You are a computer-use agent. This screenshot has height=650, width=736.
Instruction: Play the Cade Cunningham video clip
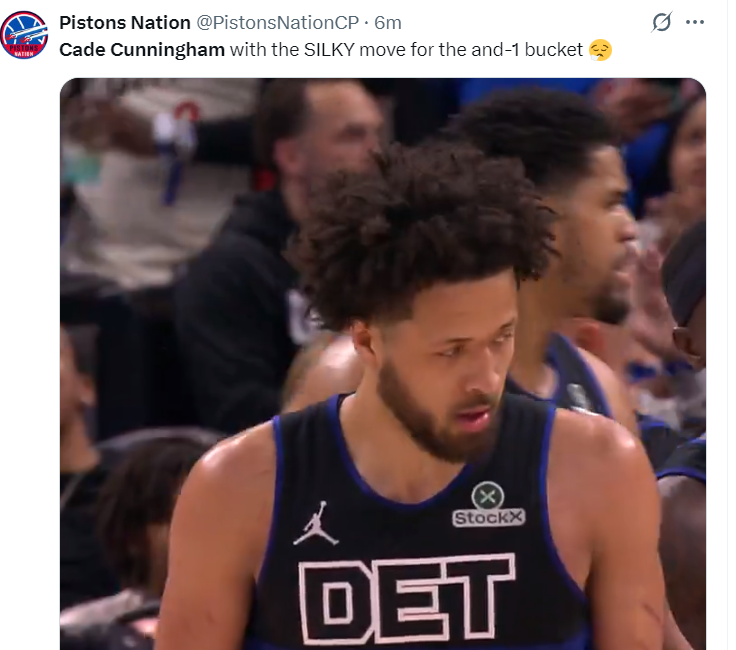[x=383, y=364]
